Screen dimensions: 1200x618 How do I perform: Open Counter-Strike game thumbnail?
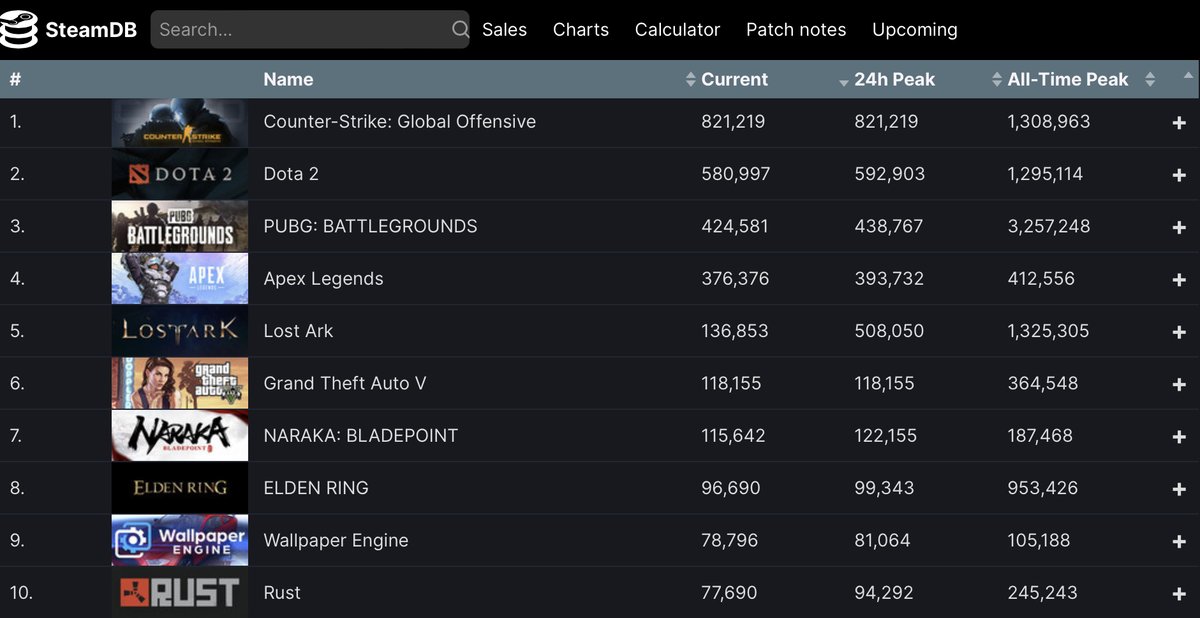pos(180,122)
